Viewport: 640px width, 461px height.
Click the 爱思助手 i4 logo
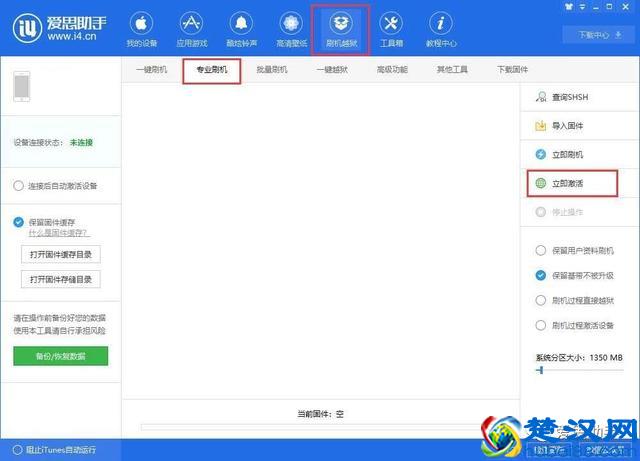[60, 28]
